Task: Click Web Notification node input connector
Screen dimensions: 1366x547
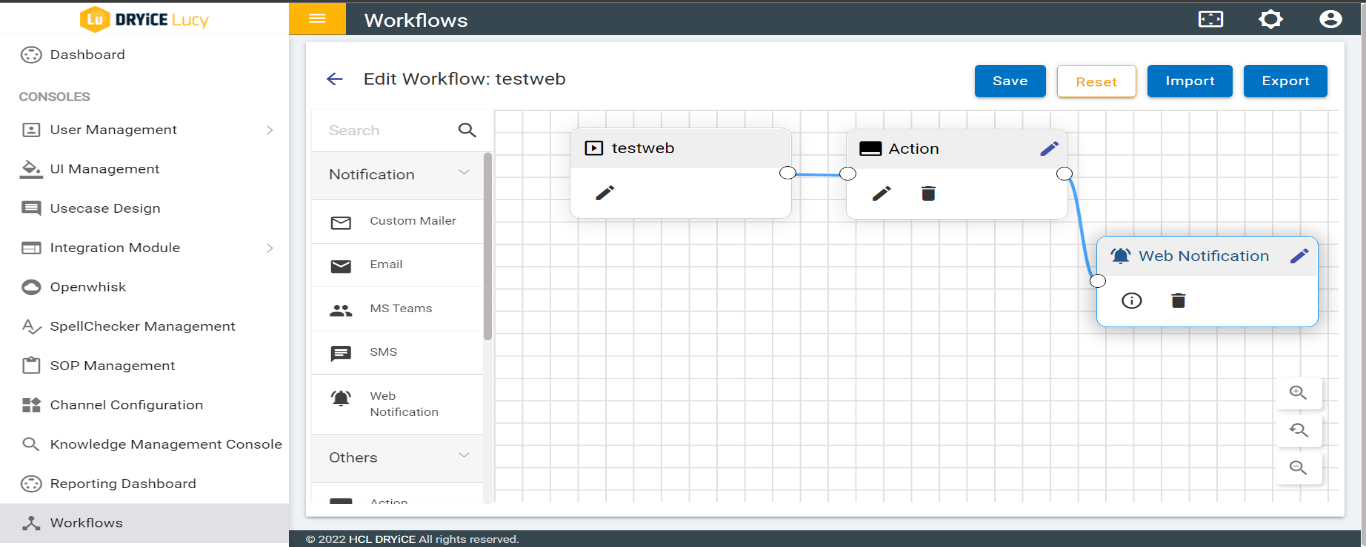Action: (1097, 281)
